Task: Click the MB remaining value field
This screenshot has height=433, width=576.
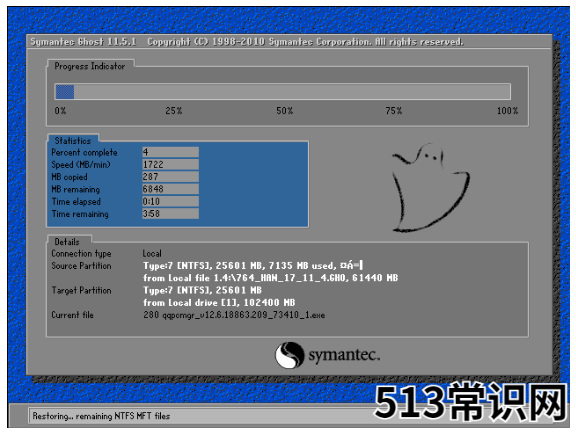Action: point(170,189)
